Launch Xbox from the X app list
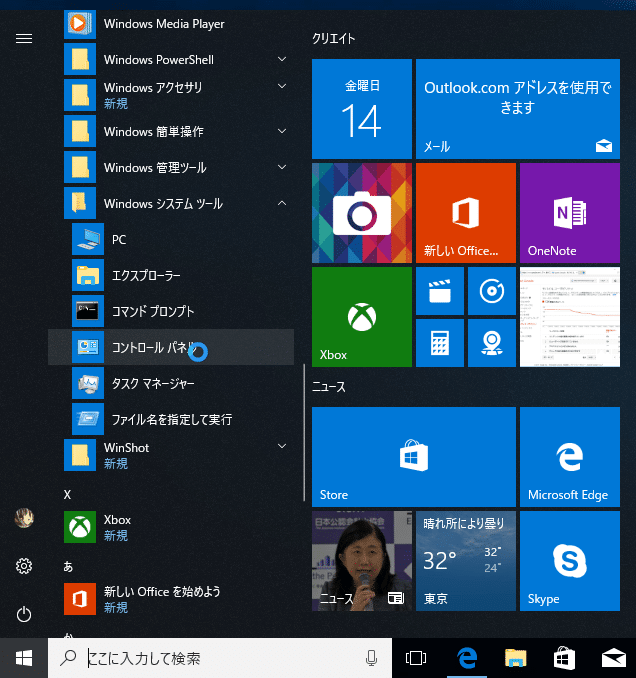 [171, 527]
